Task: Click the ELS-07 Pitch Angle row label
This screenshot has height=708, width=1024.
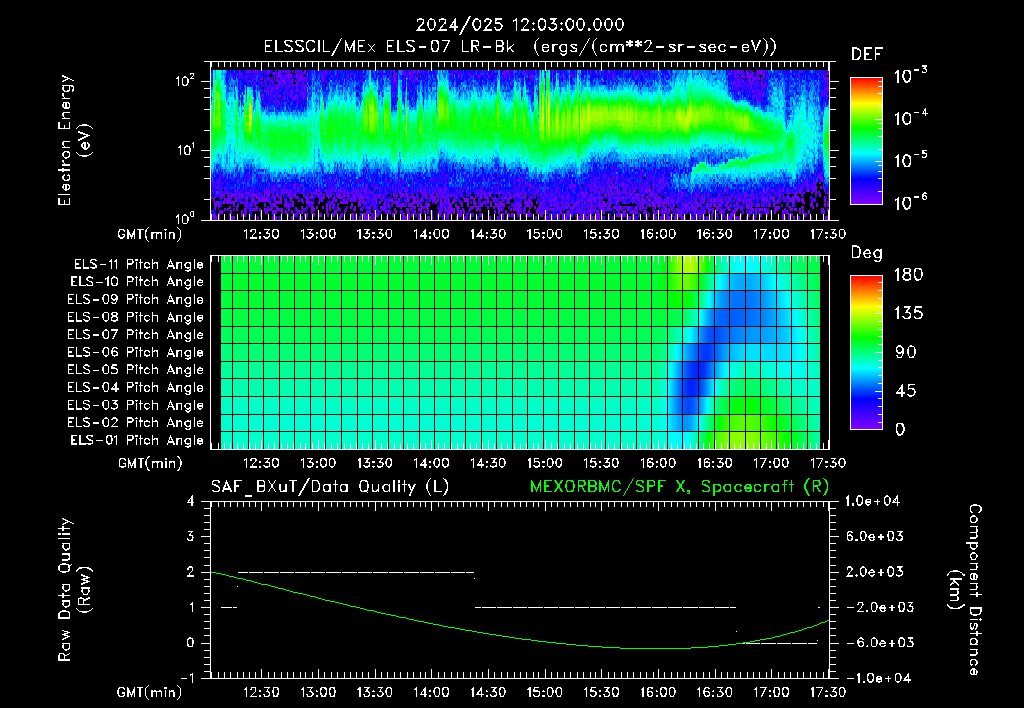Action: click(135, 335)
